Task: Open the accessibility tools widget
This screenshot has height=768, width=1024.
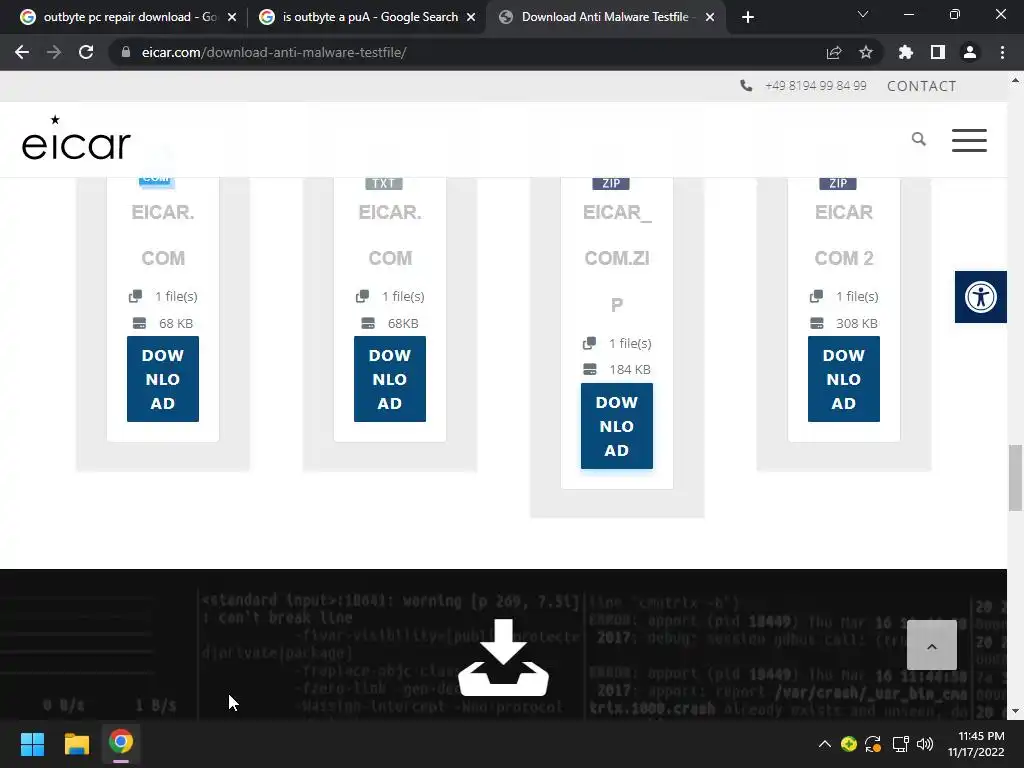Action: click(x=981, y=297)
